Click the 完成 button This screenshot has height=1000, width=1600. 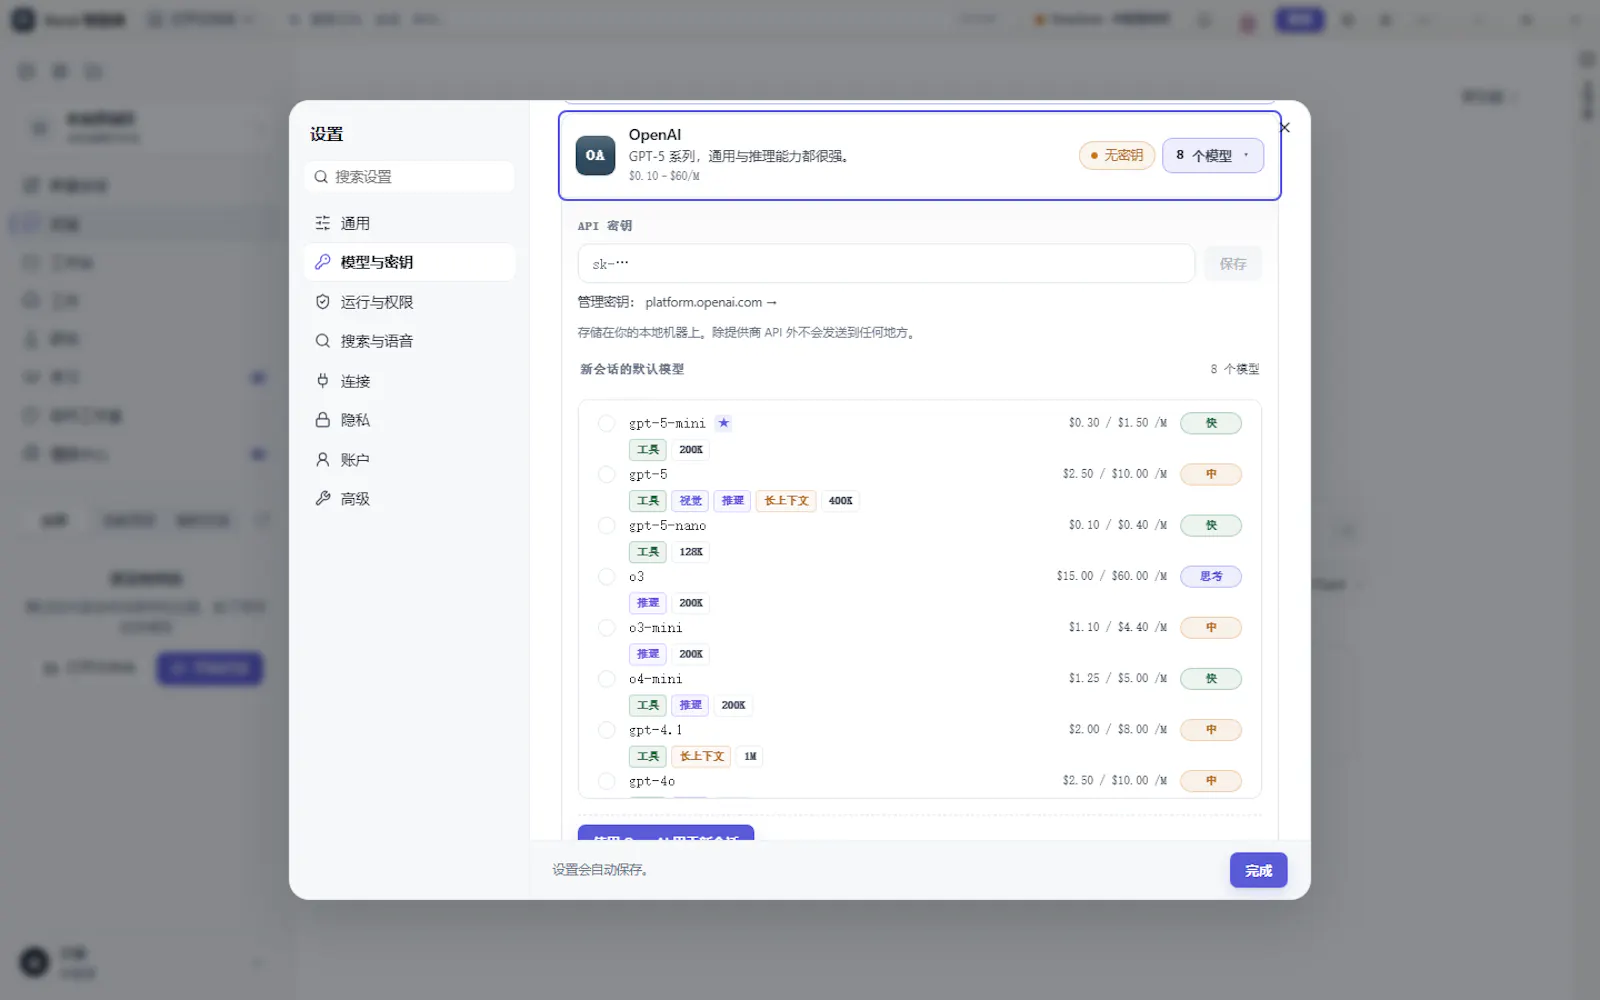1258,871
